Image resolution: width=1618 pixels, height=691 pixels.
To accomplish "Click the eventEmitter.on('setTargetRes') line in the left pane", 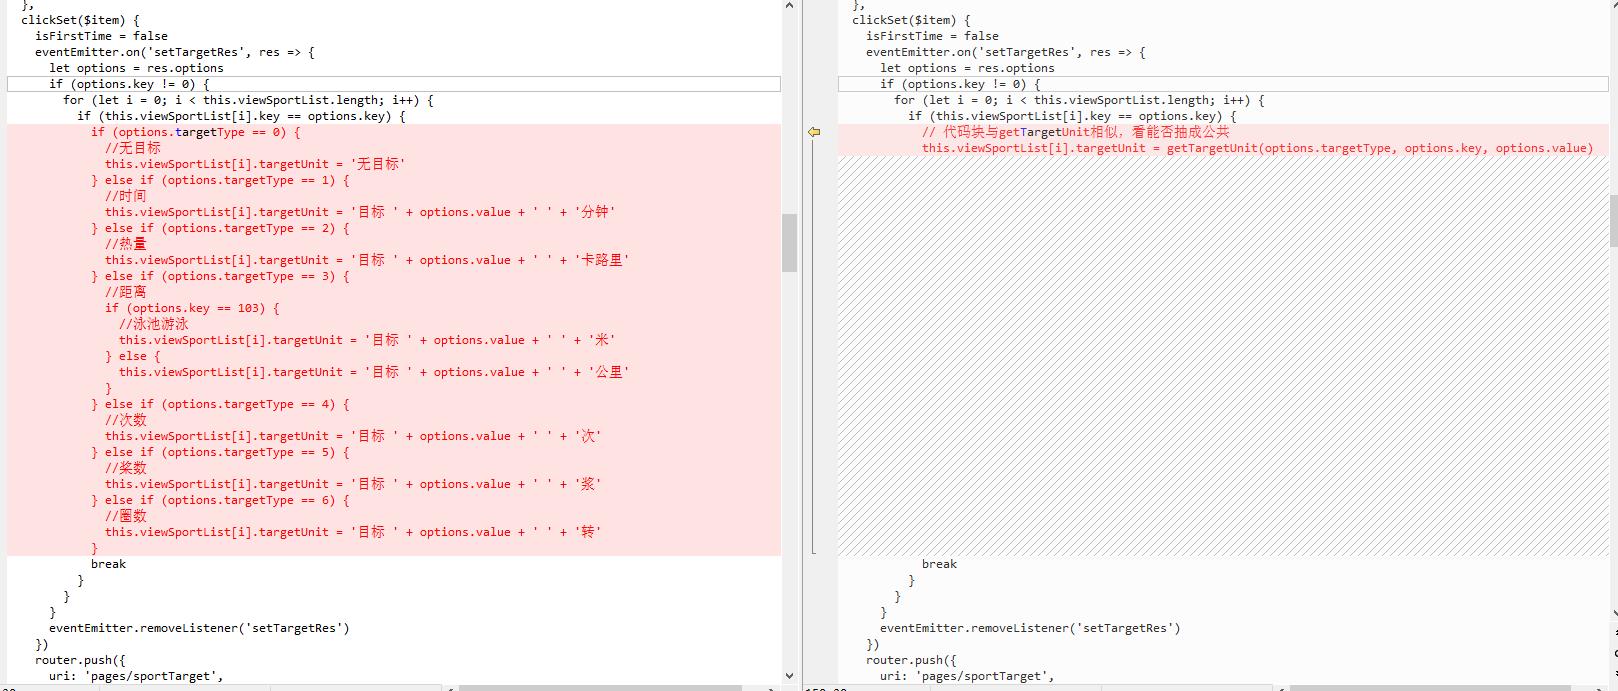I will pyautogui.click(x=175, y=52).
